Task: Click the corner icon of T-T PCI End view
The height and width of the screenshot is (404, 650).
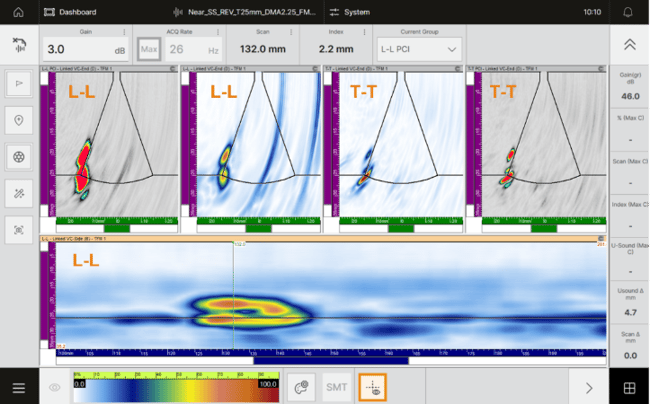Action: pyautogui.click(x=601, y=69)
